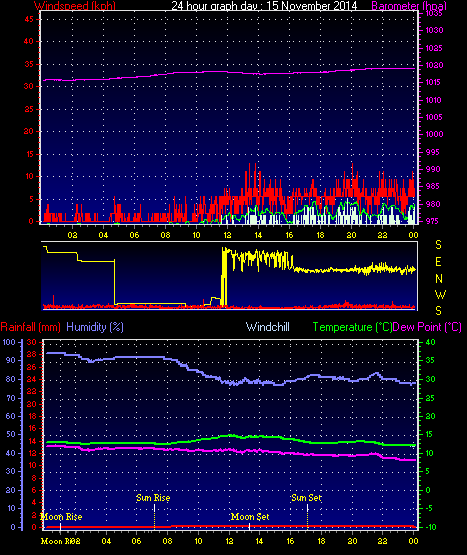467x555 pixels.
Task: Click the 12 hour tick under wind graph
Action: click(x=227, y=235)
